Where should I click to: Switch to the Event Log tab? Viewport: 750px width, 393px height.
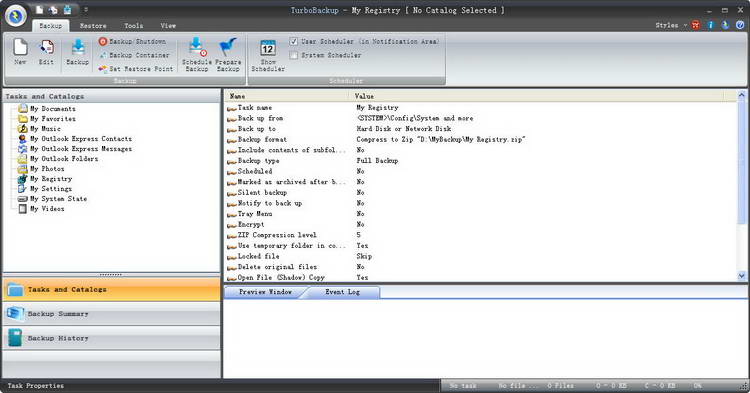coord(342,292)
